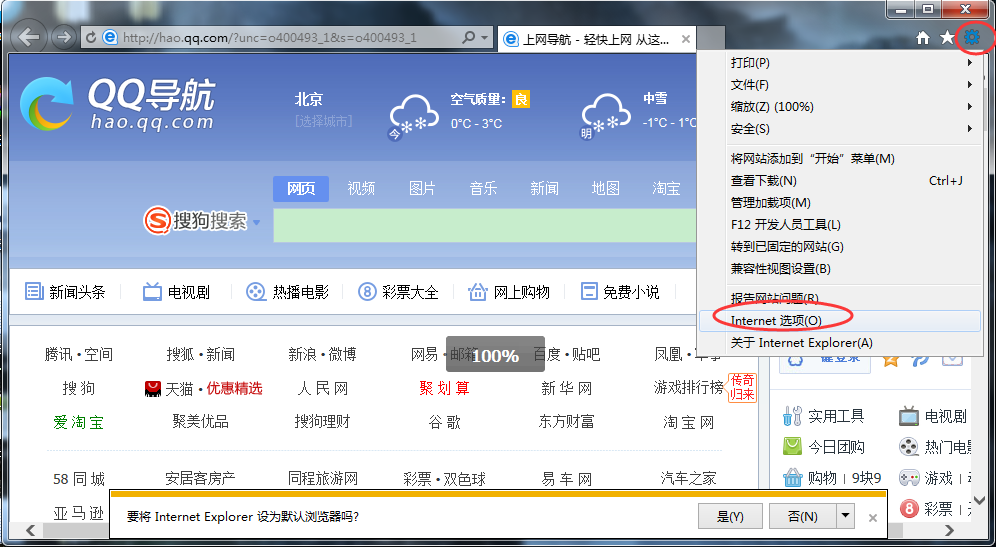Open the 搜狗搜索 engine dropdown
The image size is (996, 547).
tap(256, 223)
